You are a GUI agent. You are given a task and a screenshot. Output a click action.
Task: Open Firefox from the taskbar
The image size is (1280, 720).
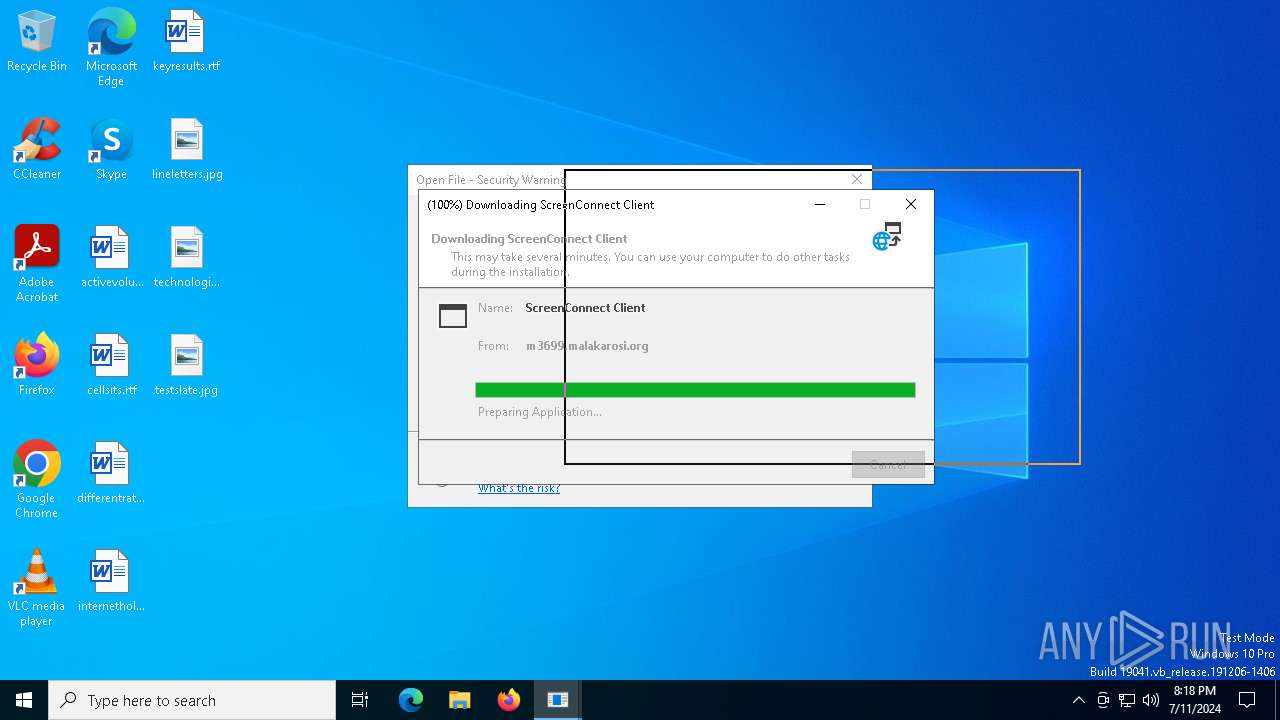[509, 700]
